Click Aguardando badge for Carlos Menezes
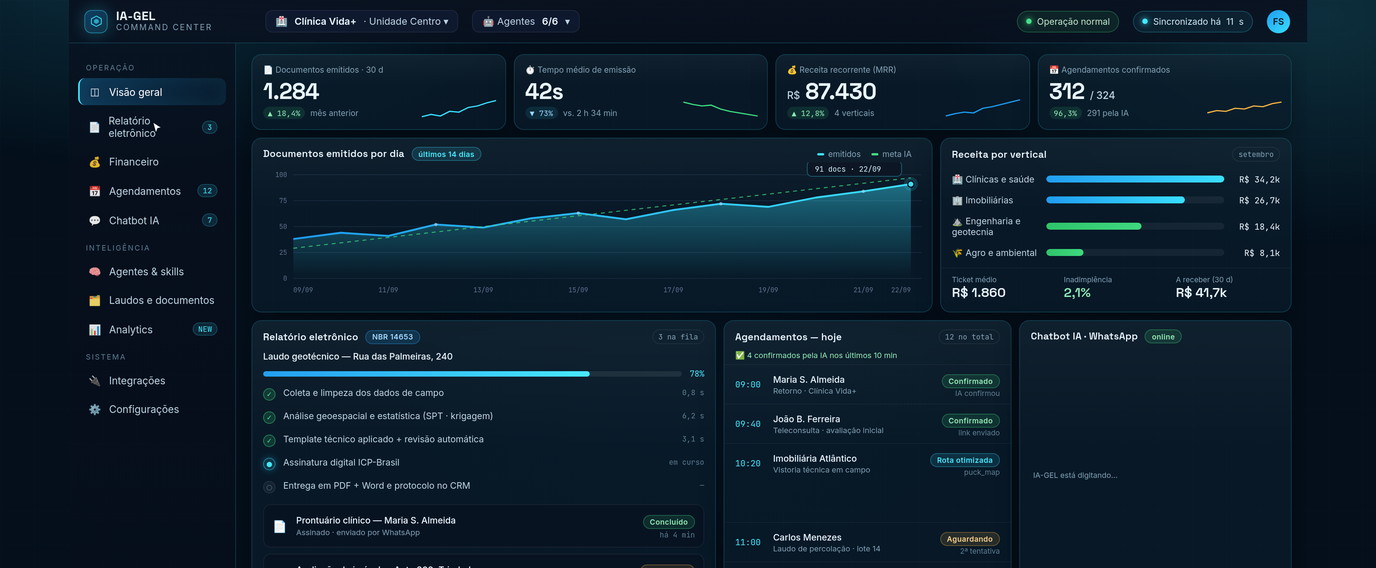This screenshot has height=568, width=1376. tap(970, 539)
